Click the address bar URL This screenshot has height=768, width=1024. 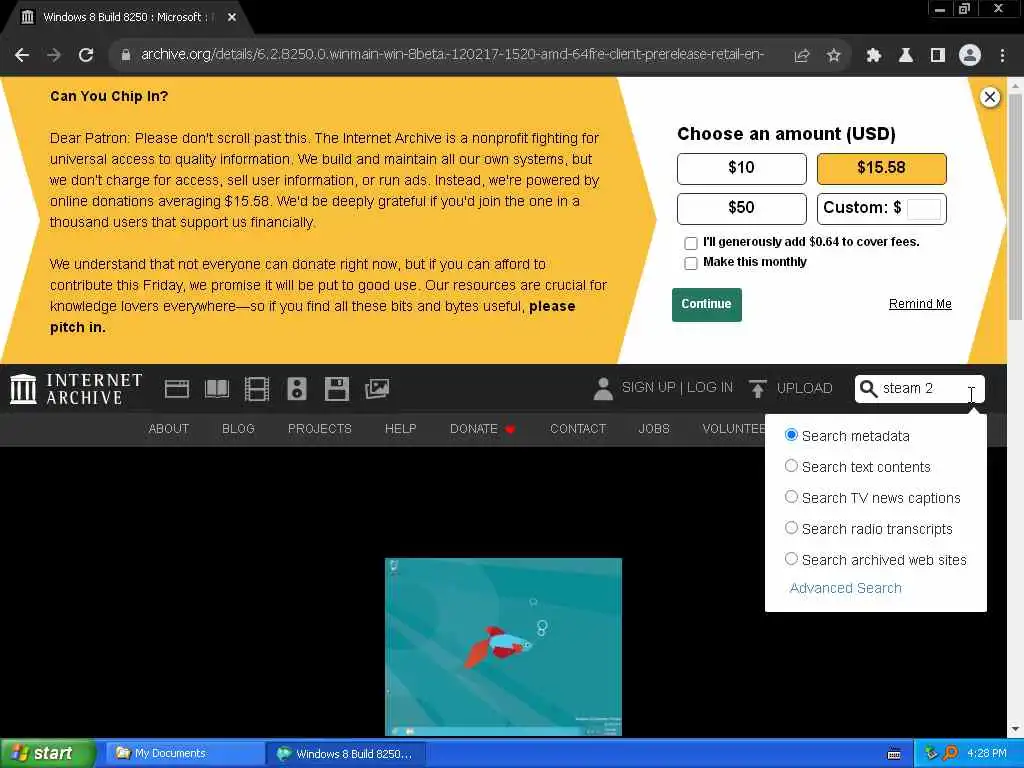[452, 55]
